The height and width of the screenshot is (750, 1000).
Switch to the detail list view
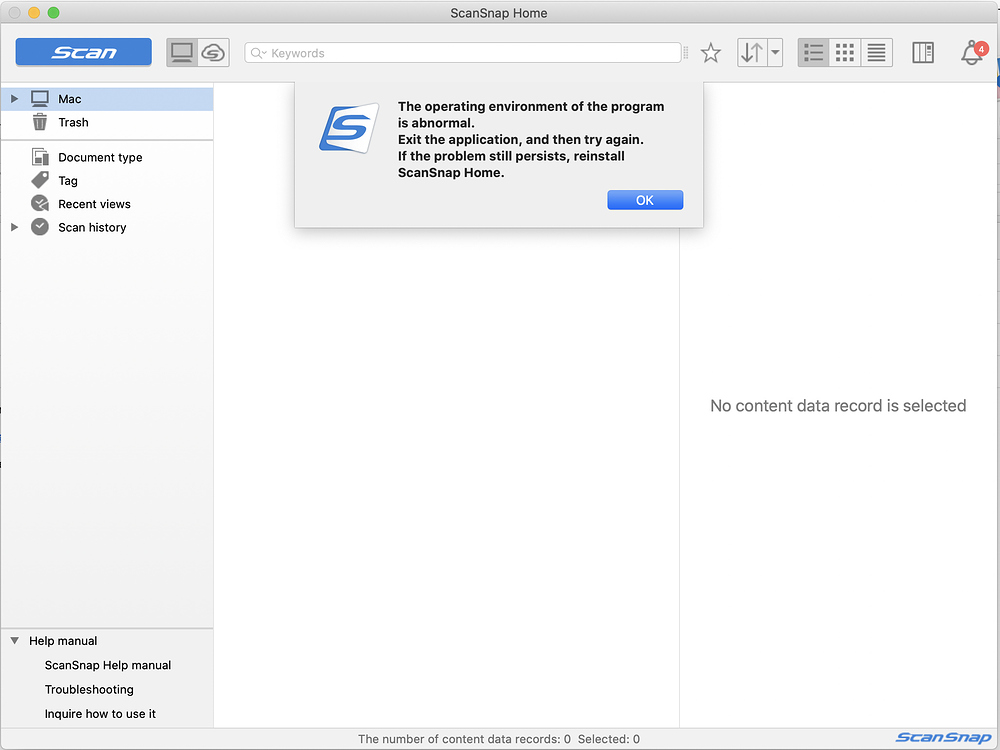812,52
